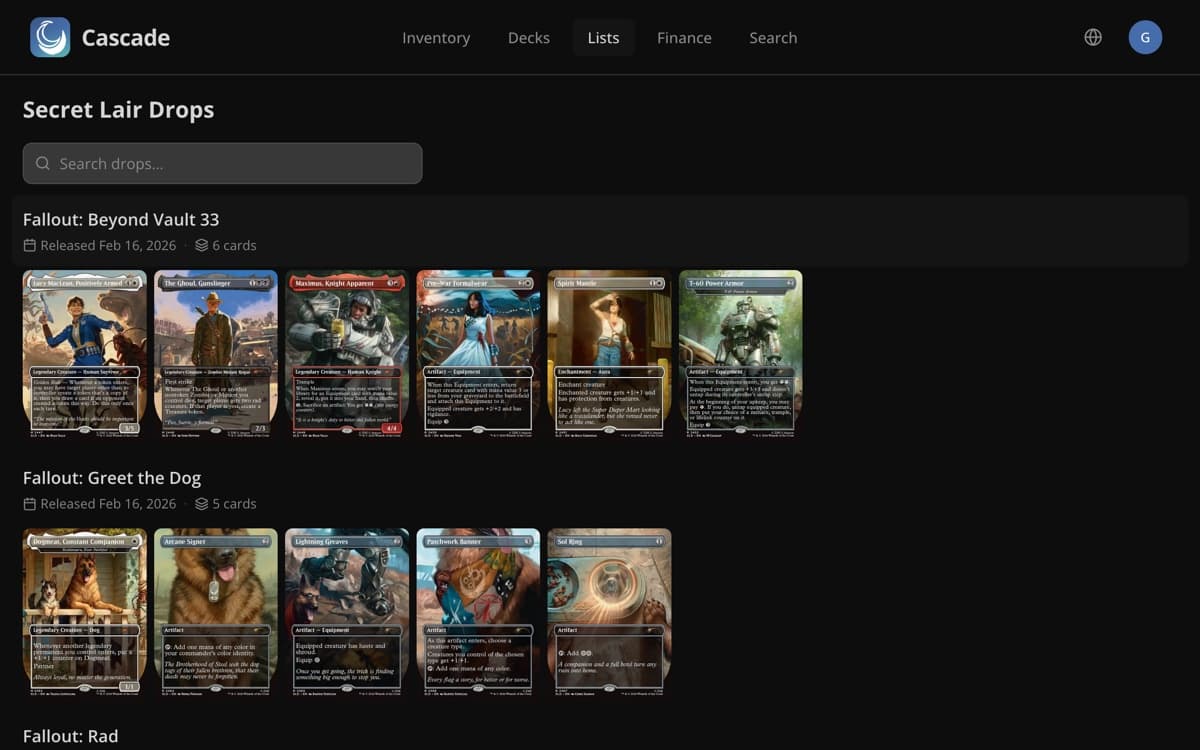The height and width of the screenshot is (750, 1200).
Task: Click the Lightning Greaves card image
Action: [347, 613]
